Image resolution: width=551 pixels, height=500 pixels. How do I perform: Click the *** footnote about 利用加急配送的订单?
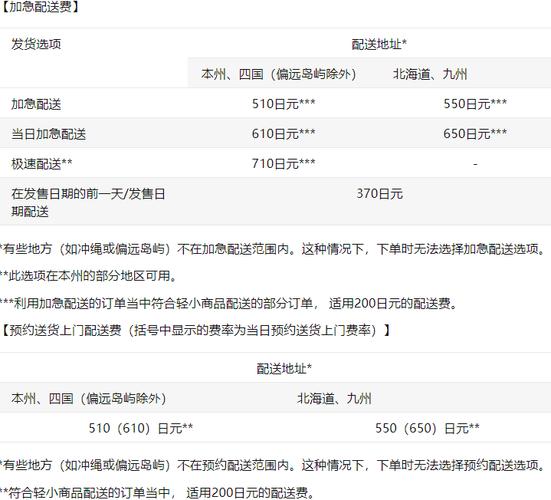pos(229,303)
